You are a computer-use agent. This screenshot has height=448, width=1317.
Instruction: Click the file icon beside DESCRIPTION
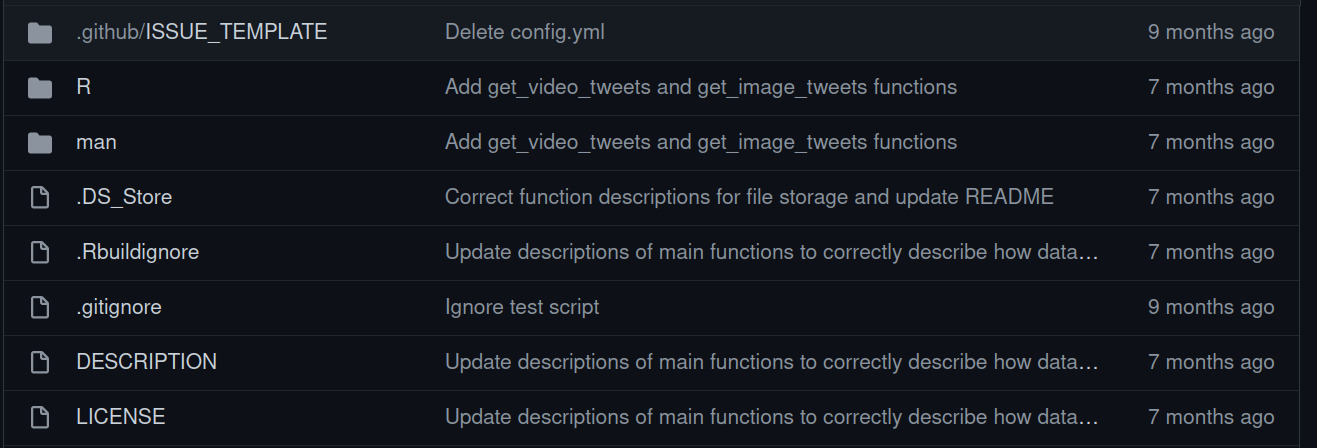(40, 363)
